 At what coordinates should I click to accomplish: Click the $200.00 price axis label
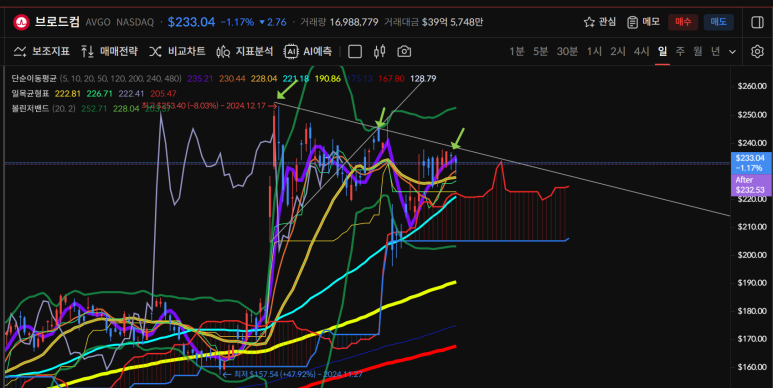752,255
